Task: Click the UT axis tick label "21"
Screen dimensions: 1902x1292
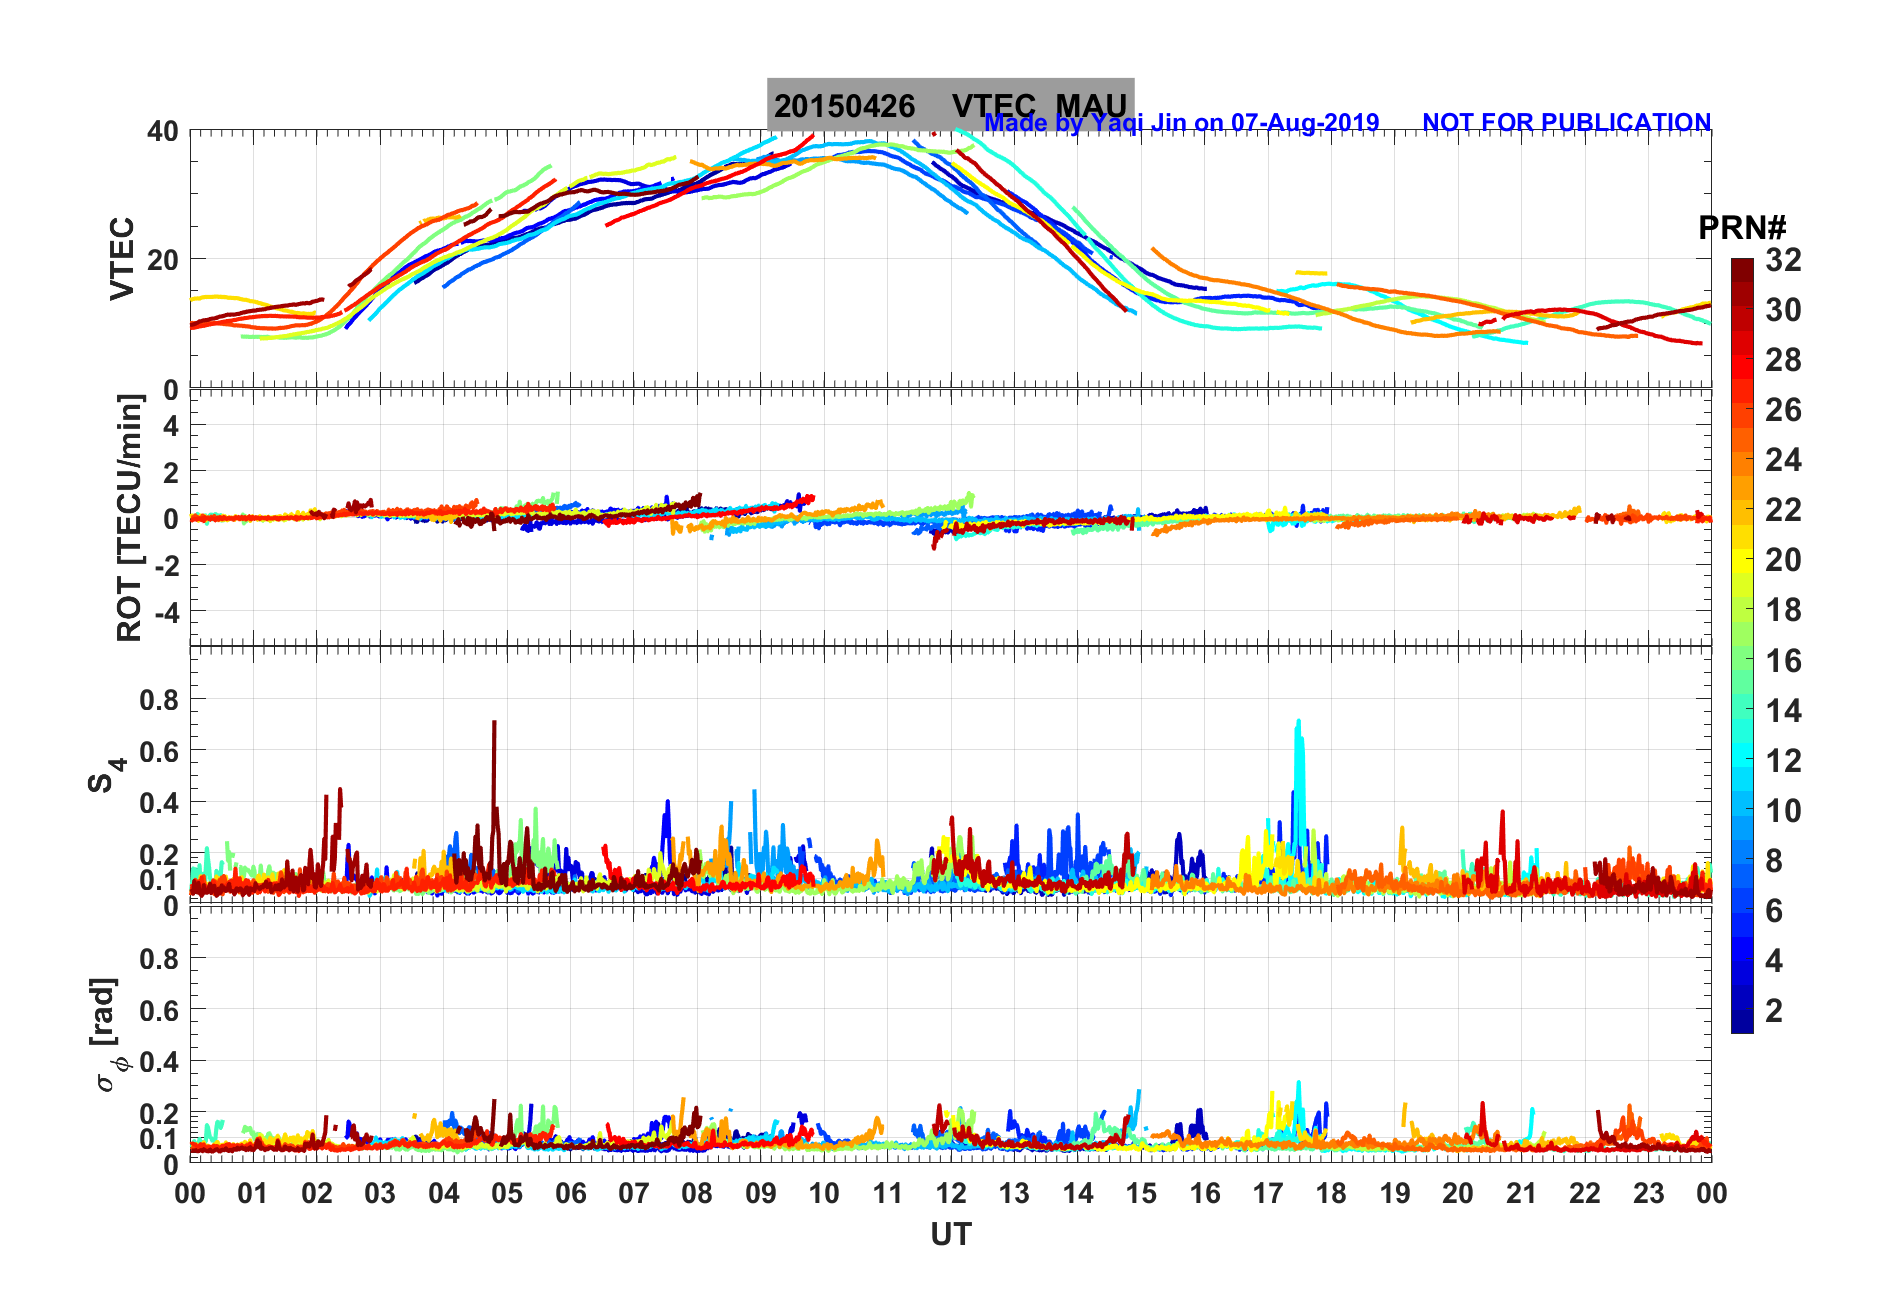Action: pyautogui.click(x=1521, y=1193)
